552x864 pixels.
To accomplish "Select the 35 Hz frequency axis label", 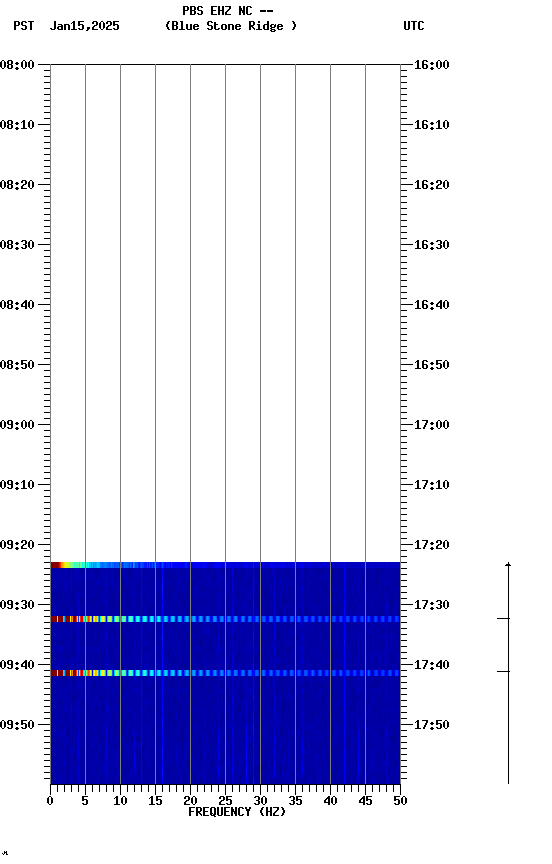I will coord(295,801).
